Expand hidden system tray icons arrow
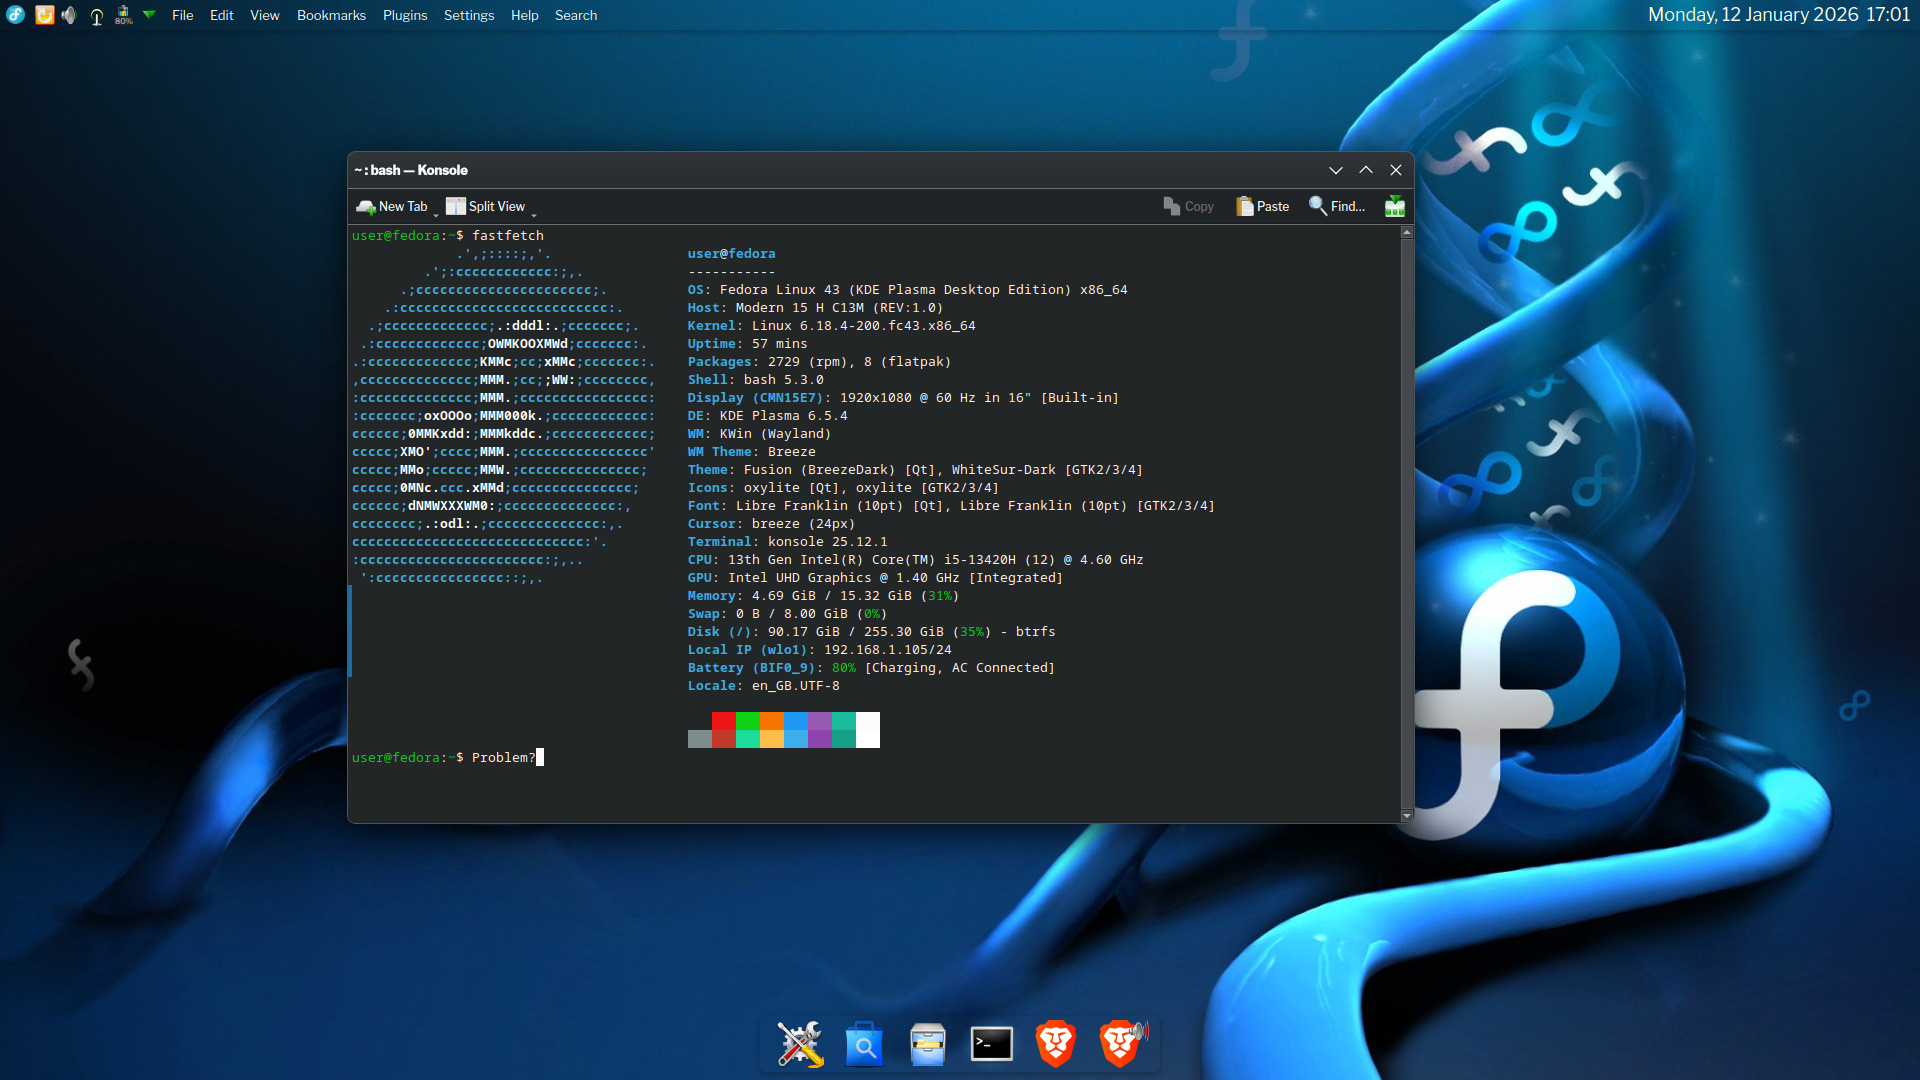The image size is (1920, 1080). click(x=149, y=15)
